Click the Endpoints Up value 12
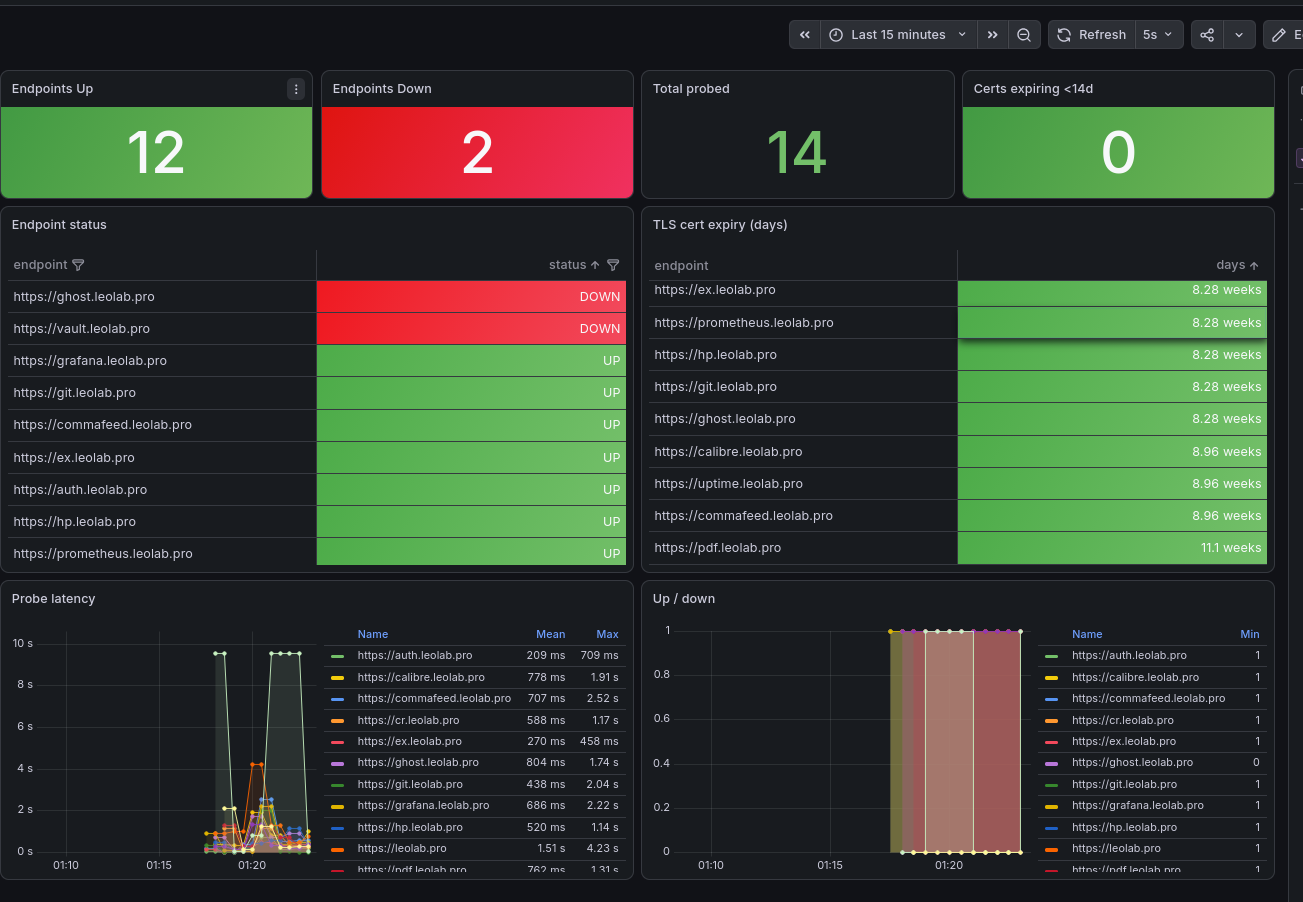1303x902 pixels. [x=157, y=153]
